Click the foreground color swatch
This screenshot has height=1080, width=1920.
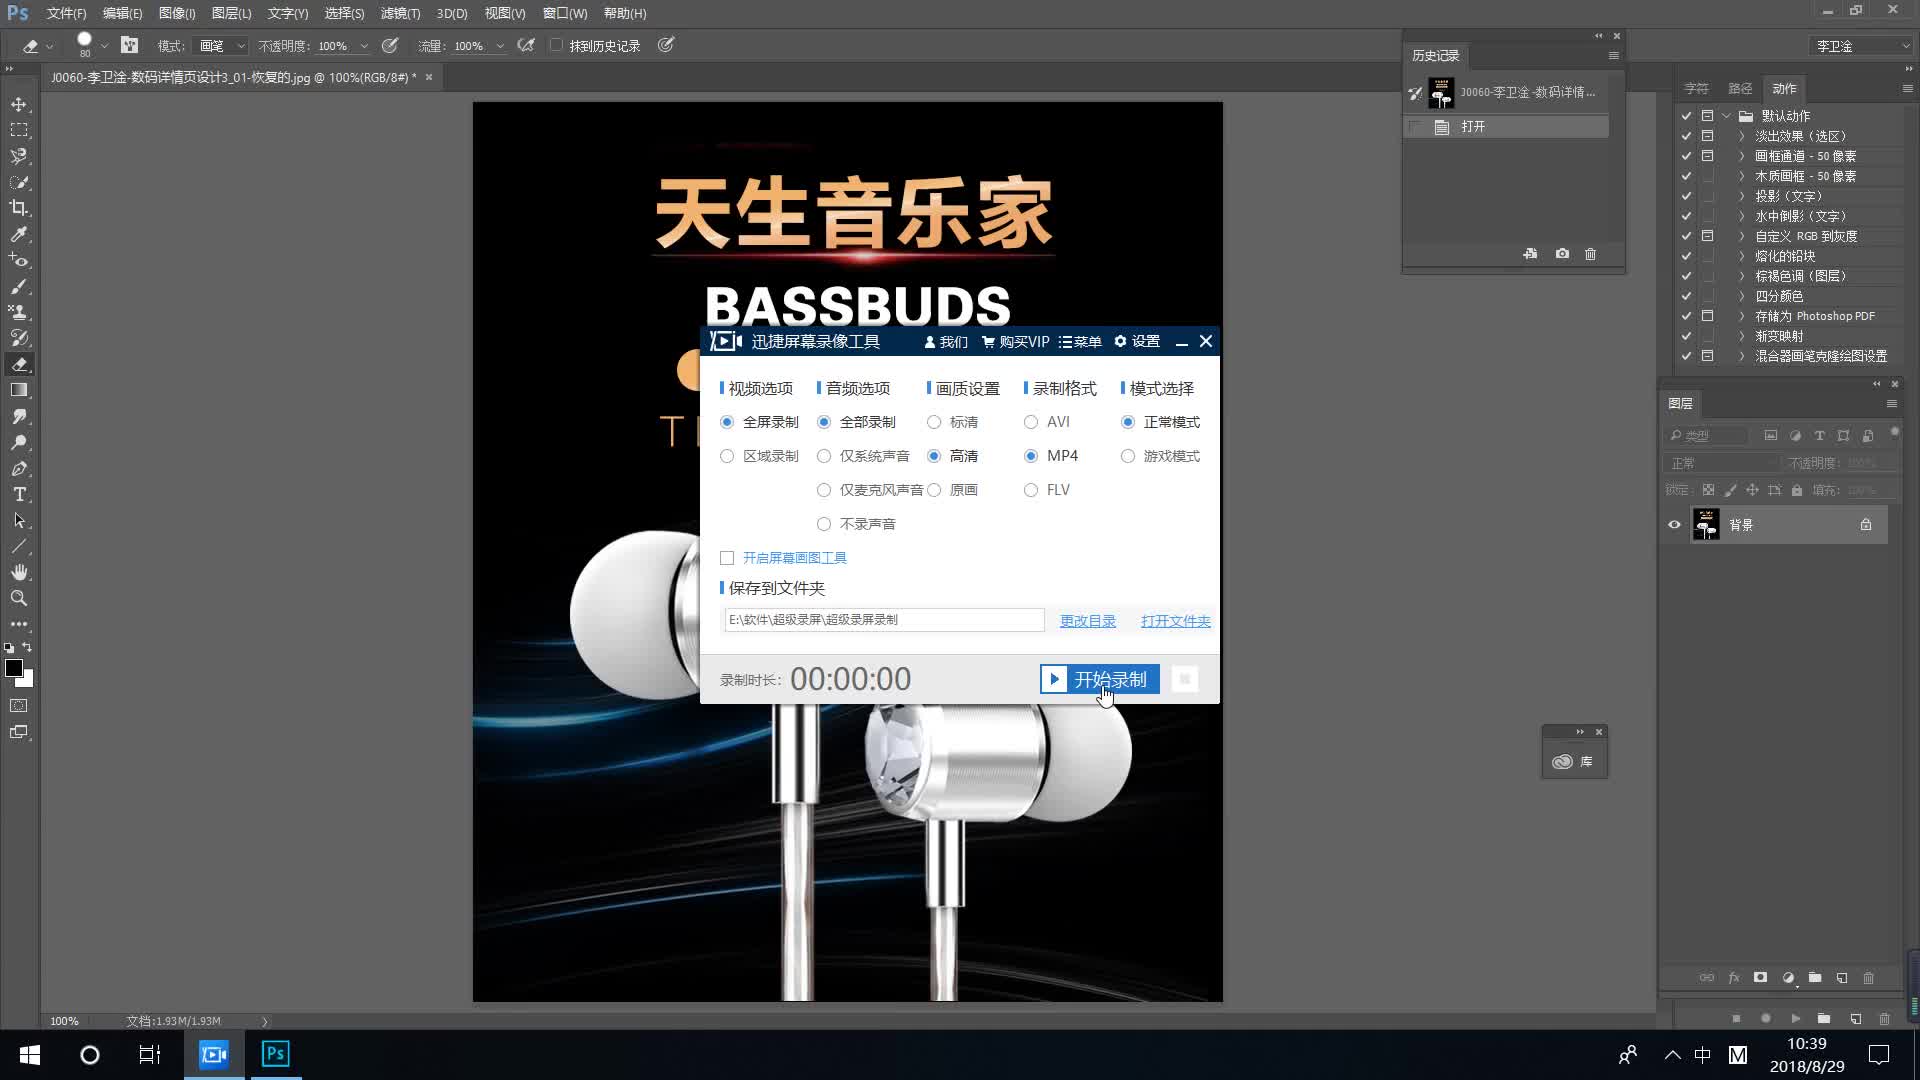click(13, 669)
